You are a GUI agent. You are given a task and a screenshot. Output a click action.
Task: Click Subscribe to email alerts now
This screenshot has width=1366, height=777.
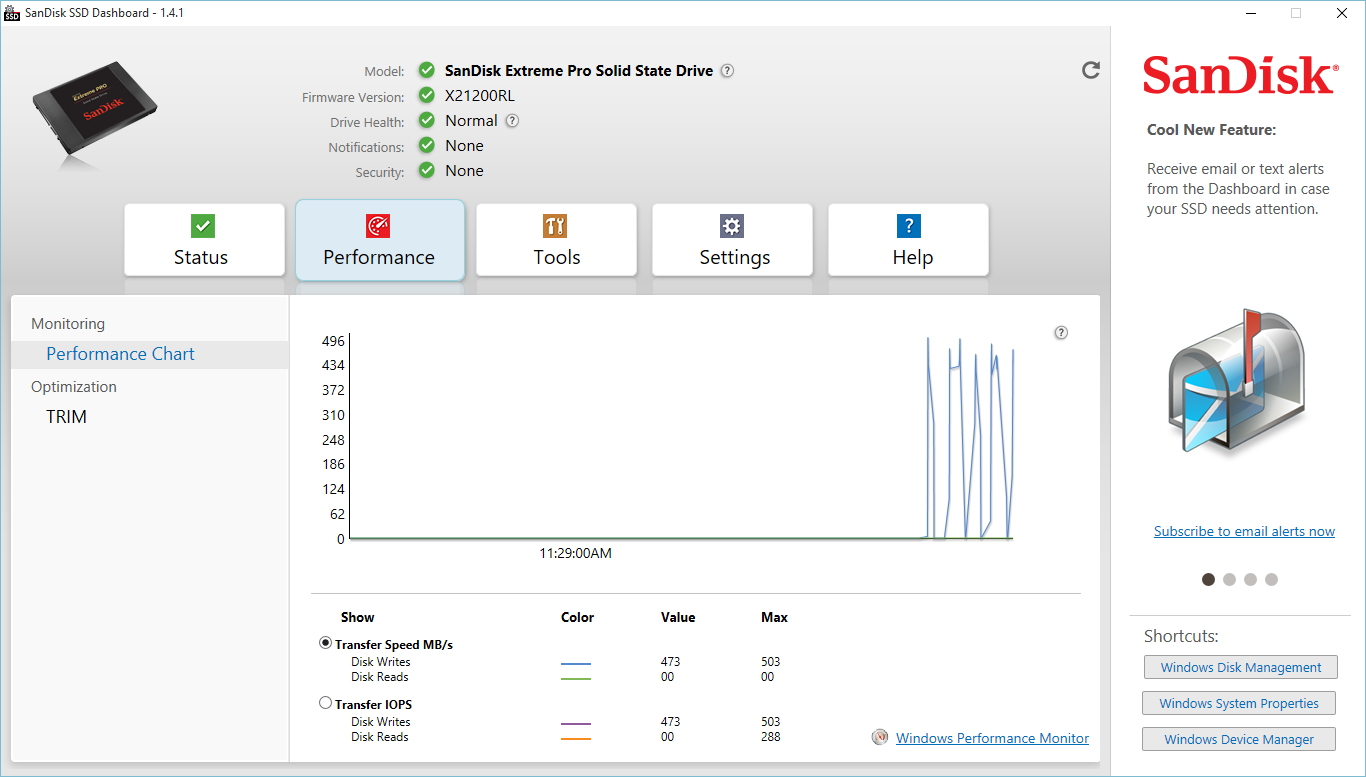coord(1244,531)
